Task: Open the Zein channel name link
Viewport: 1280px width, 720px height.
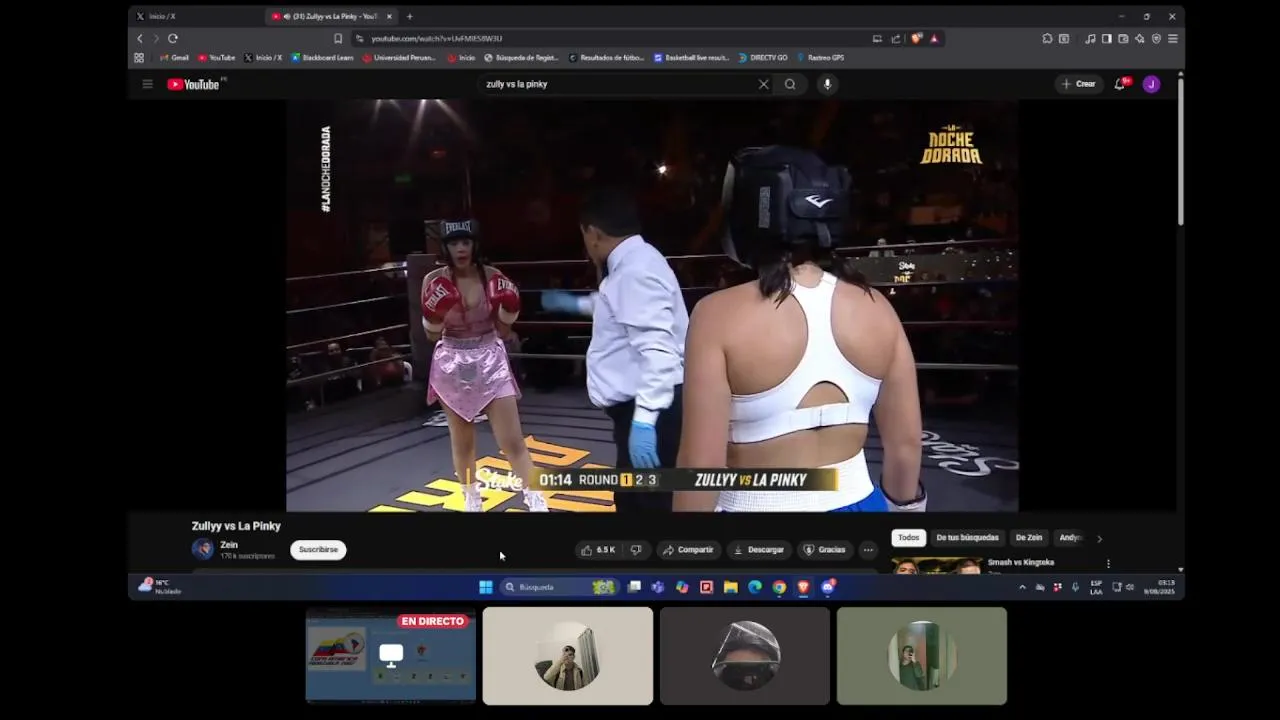Action: (x=229, y=545)
